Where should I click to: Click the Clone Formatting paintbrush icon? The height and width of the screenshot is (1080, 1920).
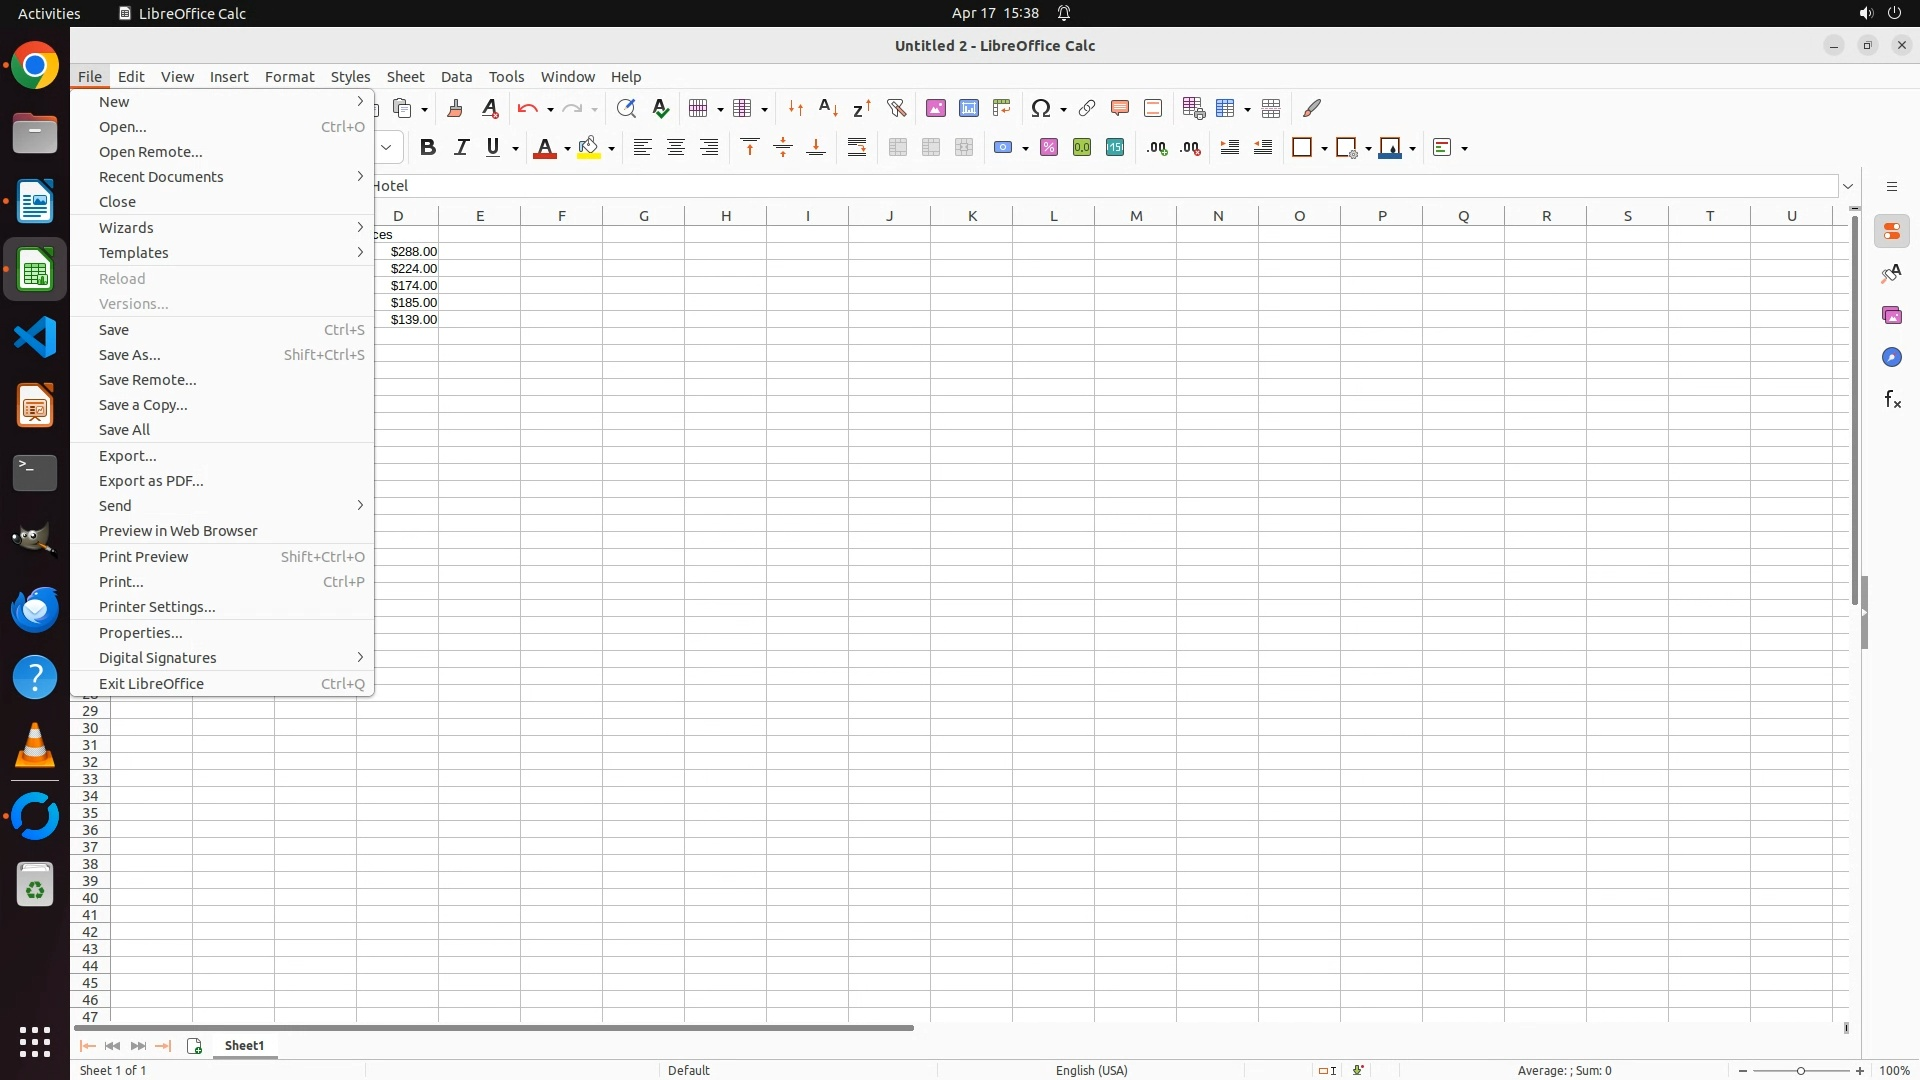coord(455,108)
